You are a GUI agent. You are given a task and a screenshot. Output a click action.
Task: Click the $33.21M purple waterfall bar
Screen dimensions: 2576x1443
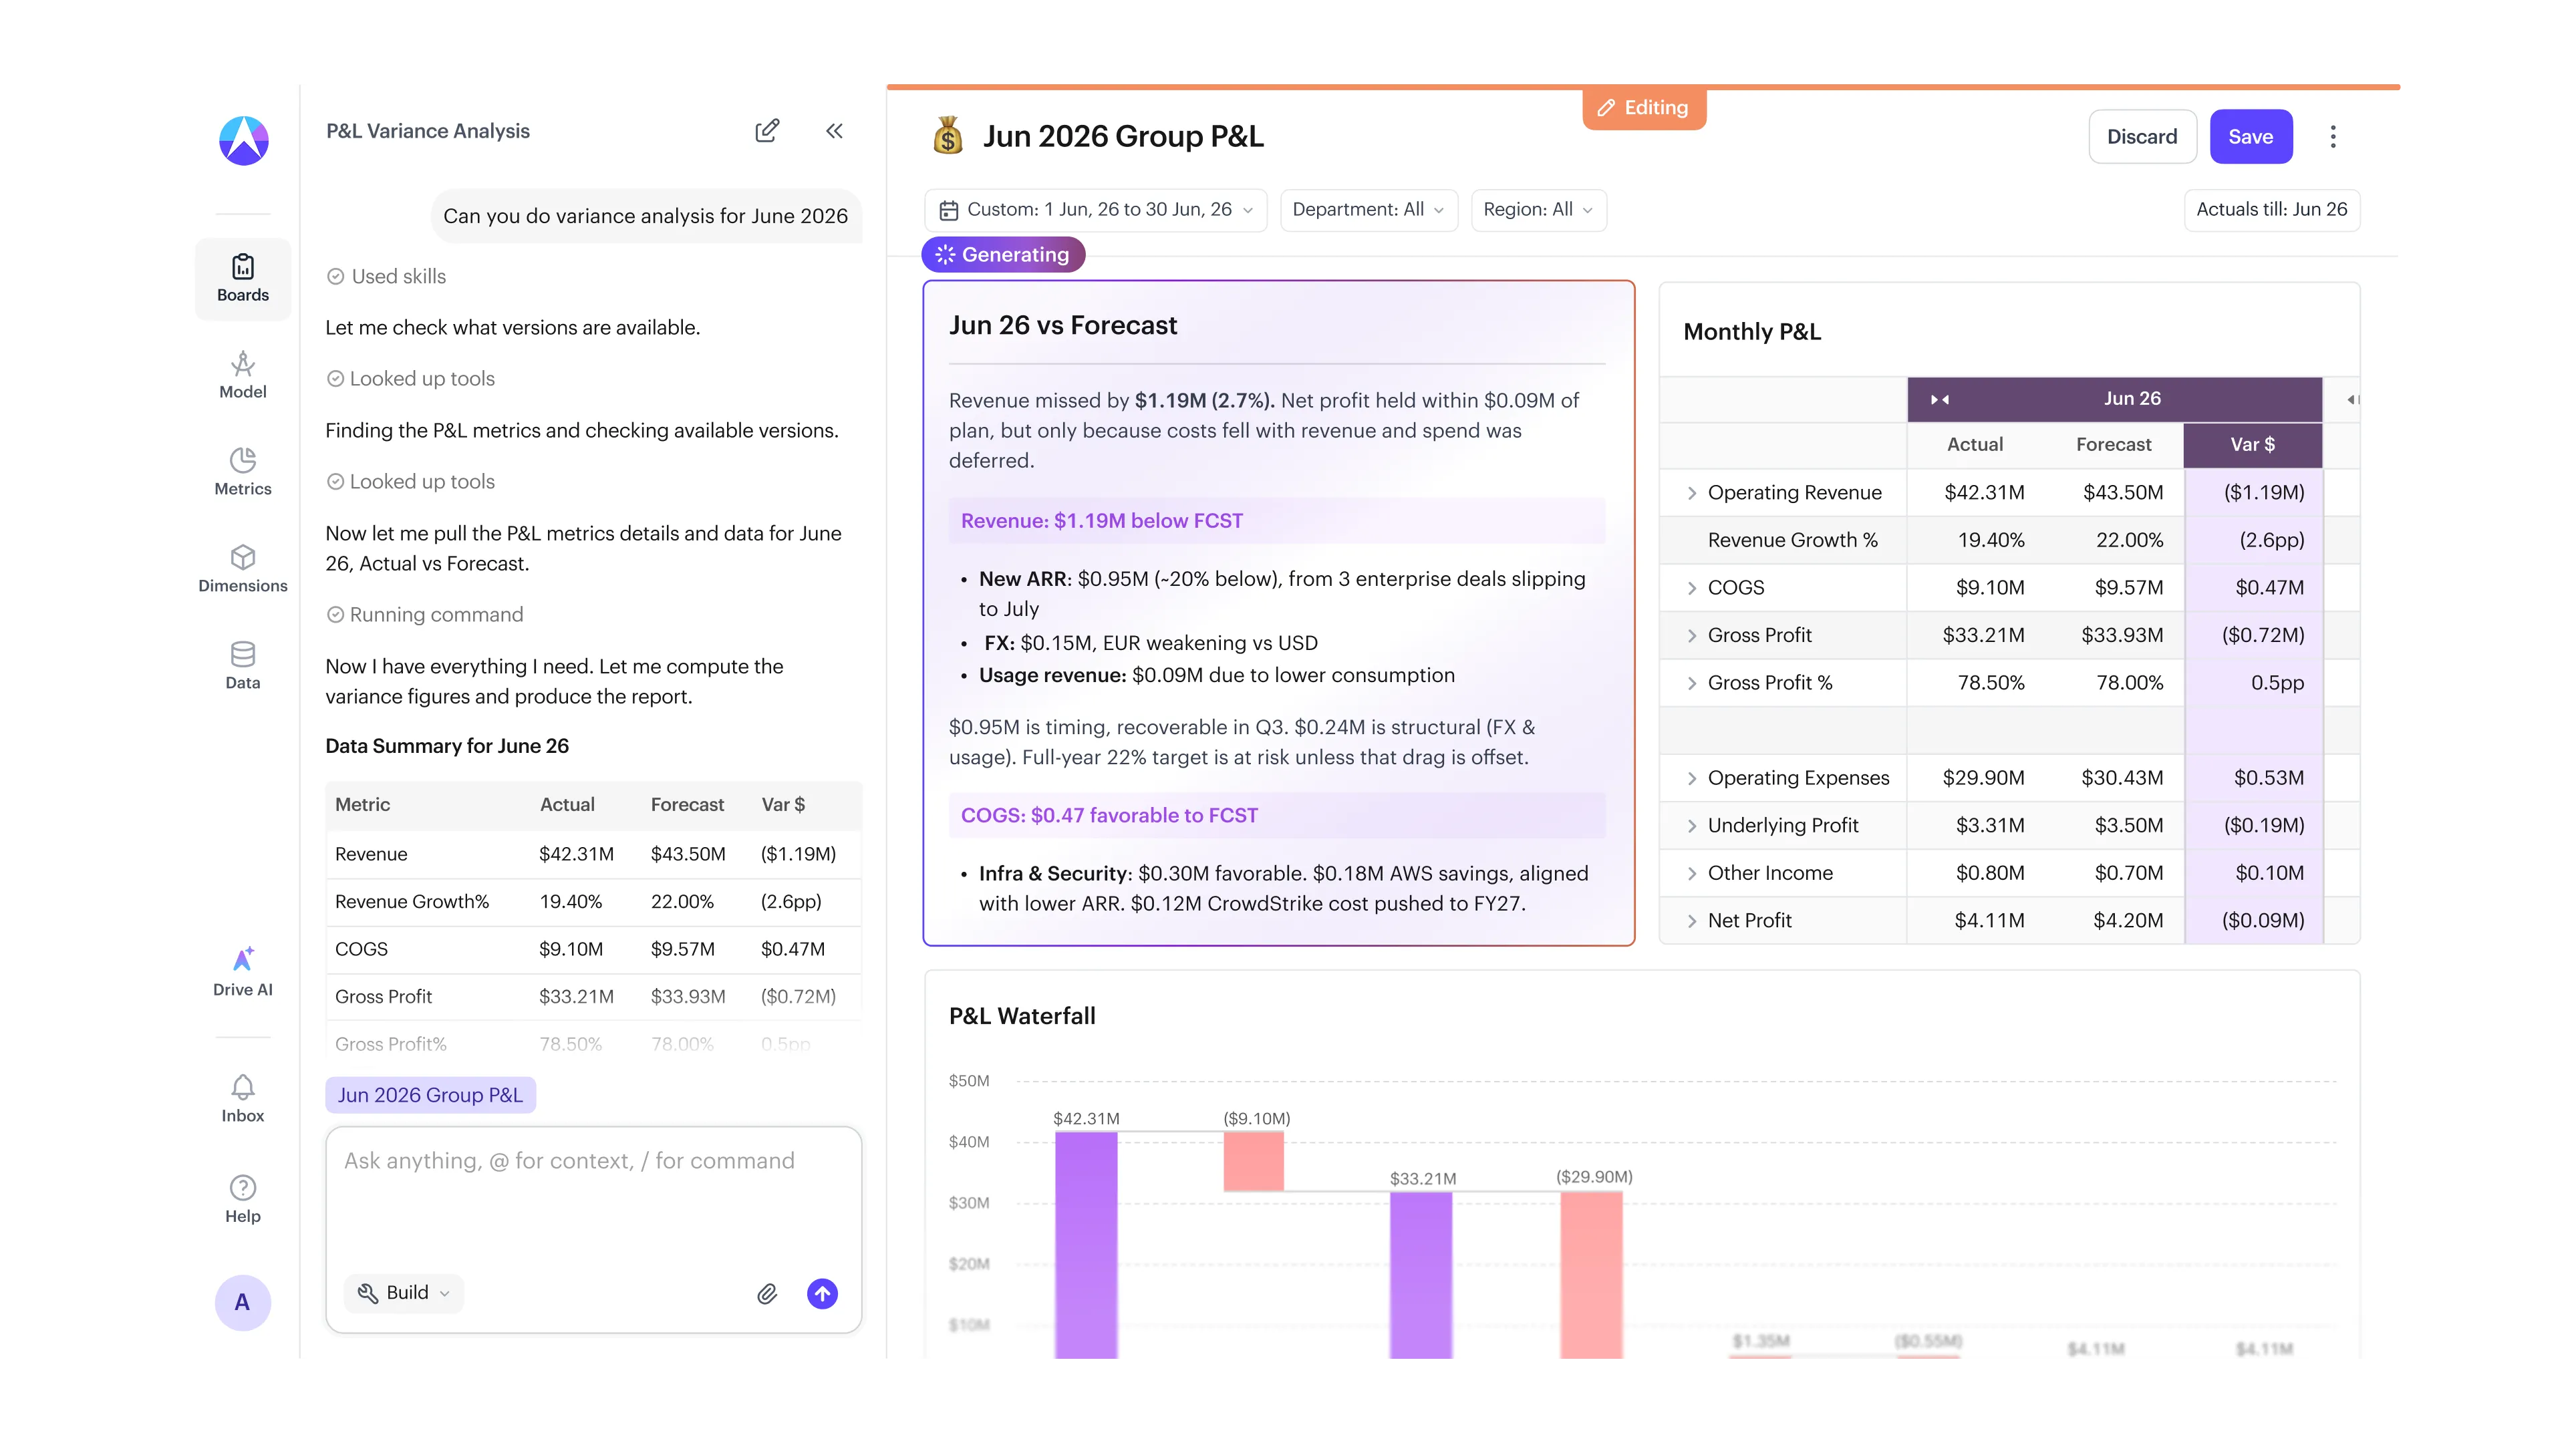pyautogui.click(x=1421, y=1274)
